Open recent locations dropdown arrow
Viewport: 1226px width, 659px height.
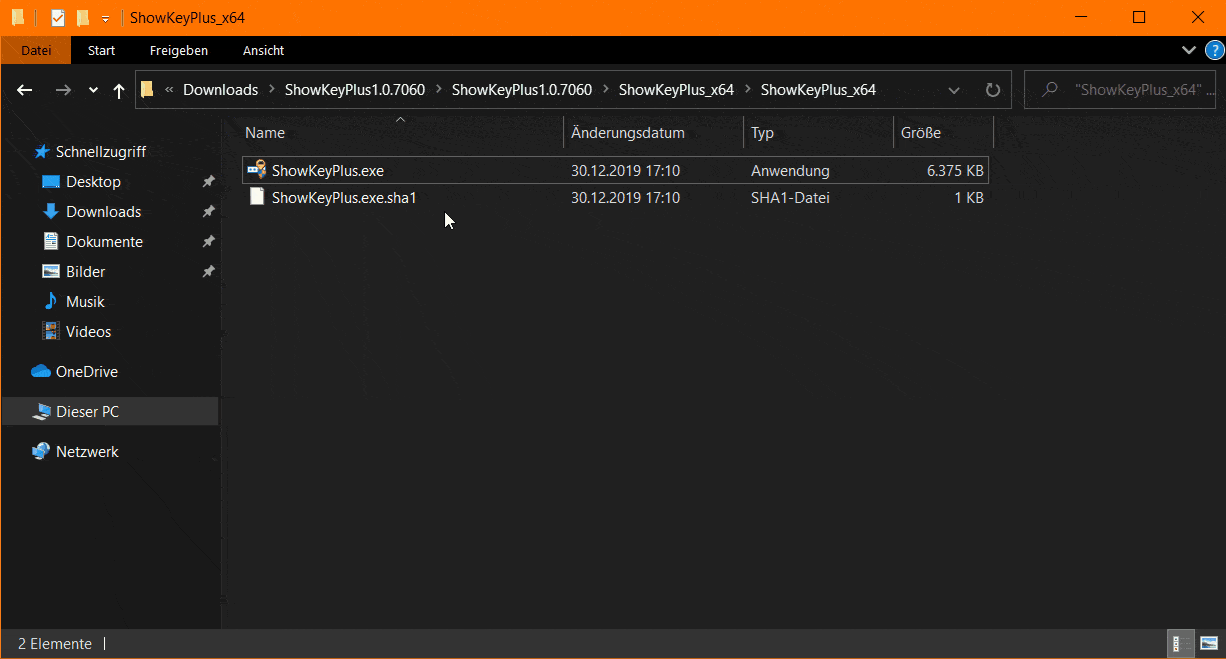click(x=93, y=90)
